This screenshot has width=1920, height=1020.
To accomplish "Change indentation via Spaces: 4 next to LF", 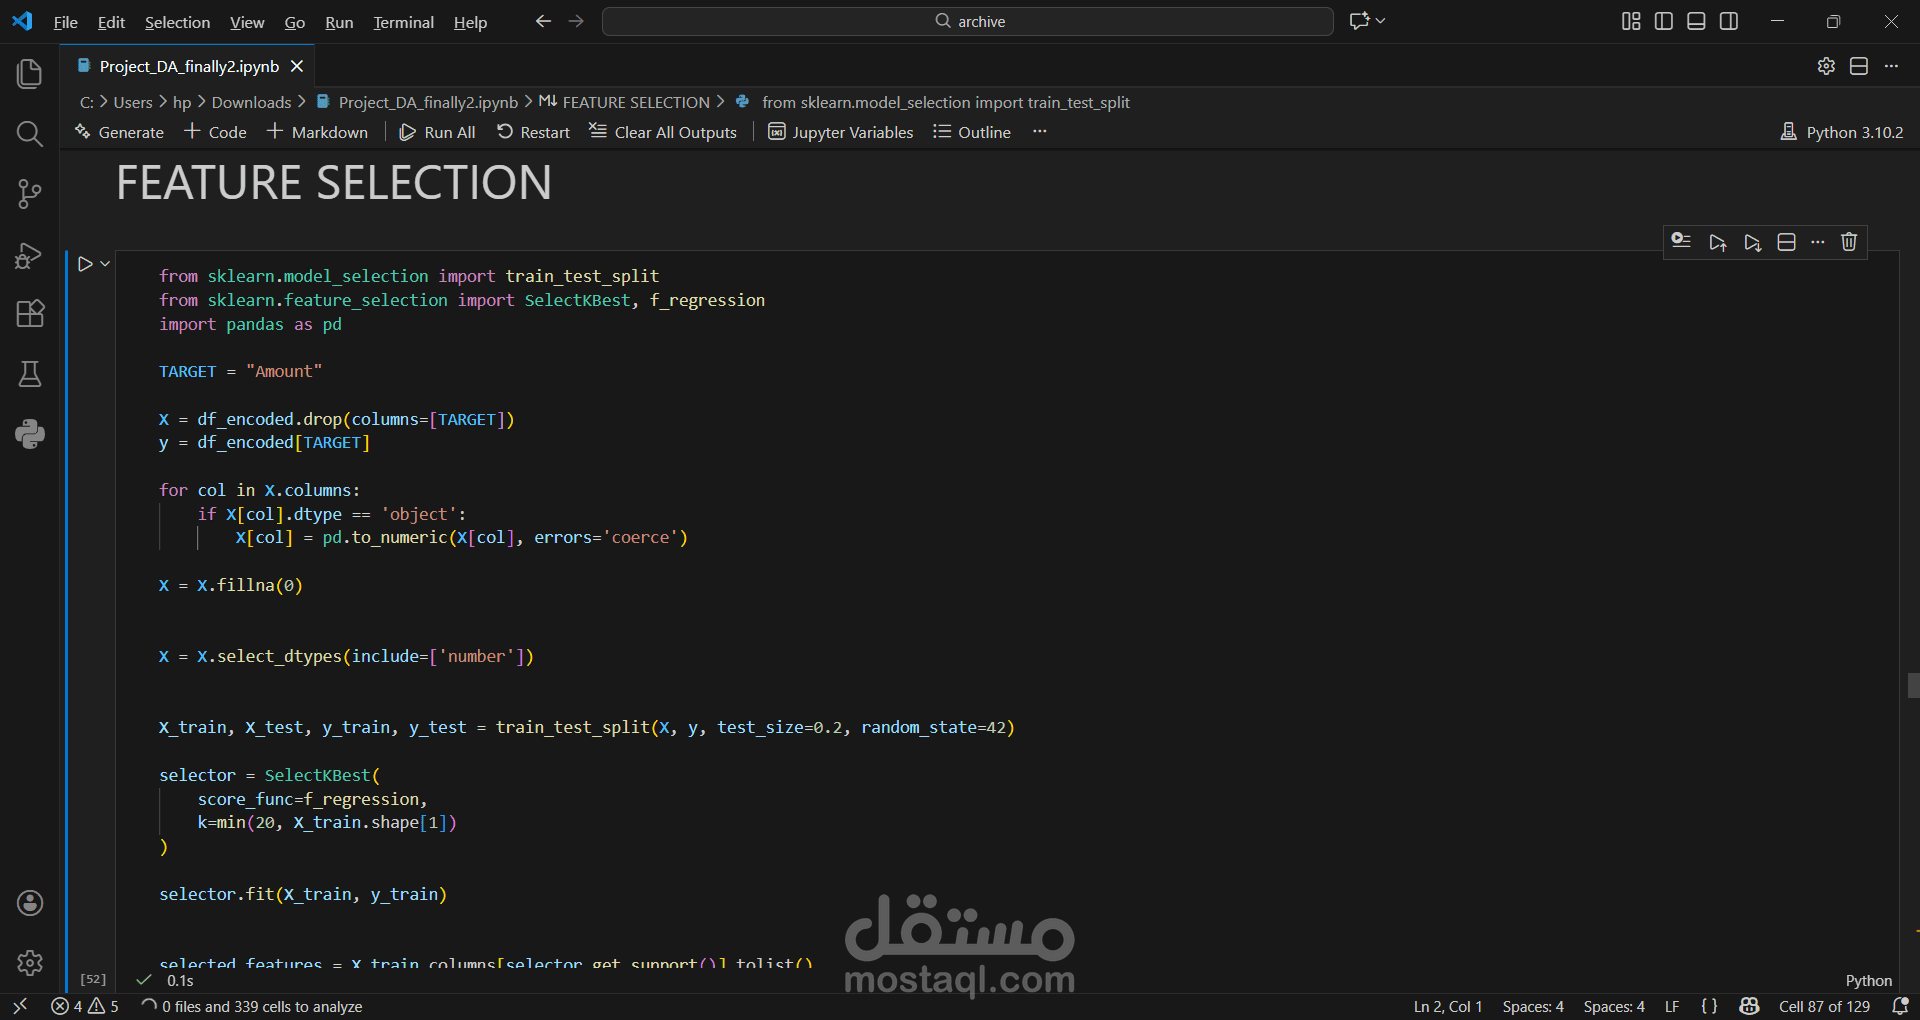I will coord(1614,1007).
